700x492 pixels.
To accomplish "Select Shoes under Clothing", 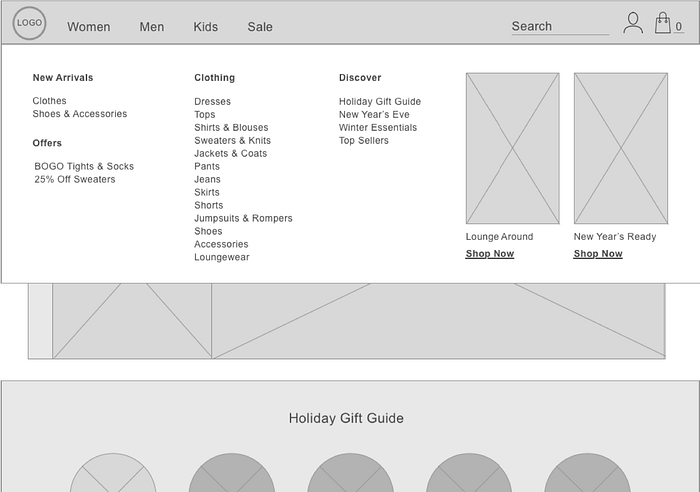I will 208,231.
